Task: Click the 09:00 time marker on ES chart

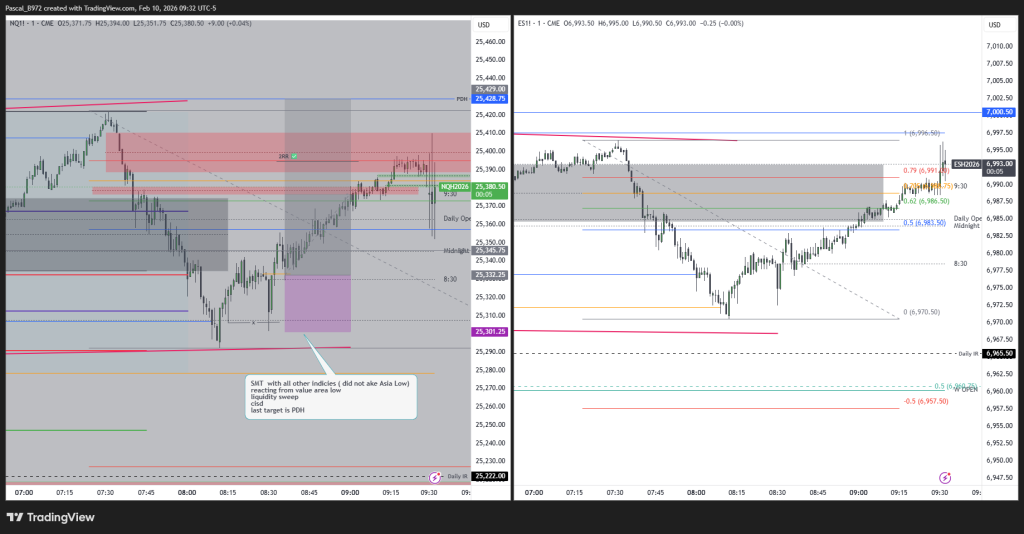Action: point(859,493)
